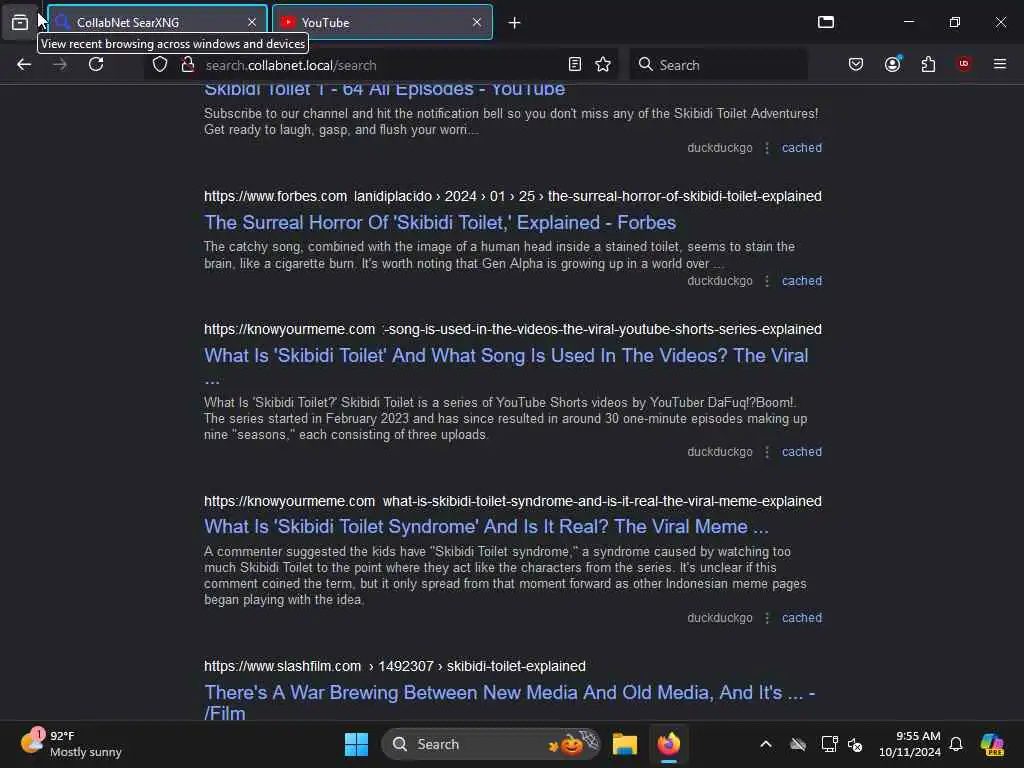1024x768 pixels.
Task: Open The Surreal Horror Forbes result
Action: pyautogui.click(x=440, y=223)
